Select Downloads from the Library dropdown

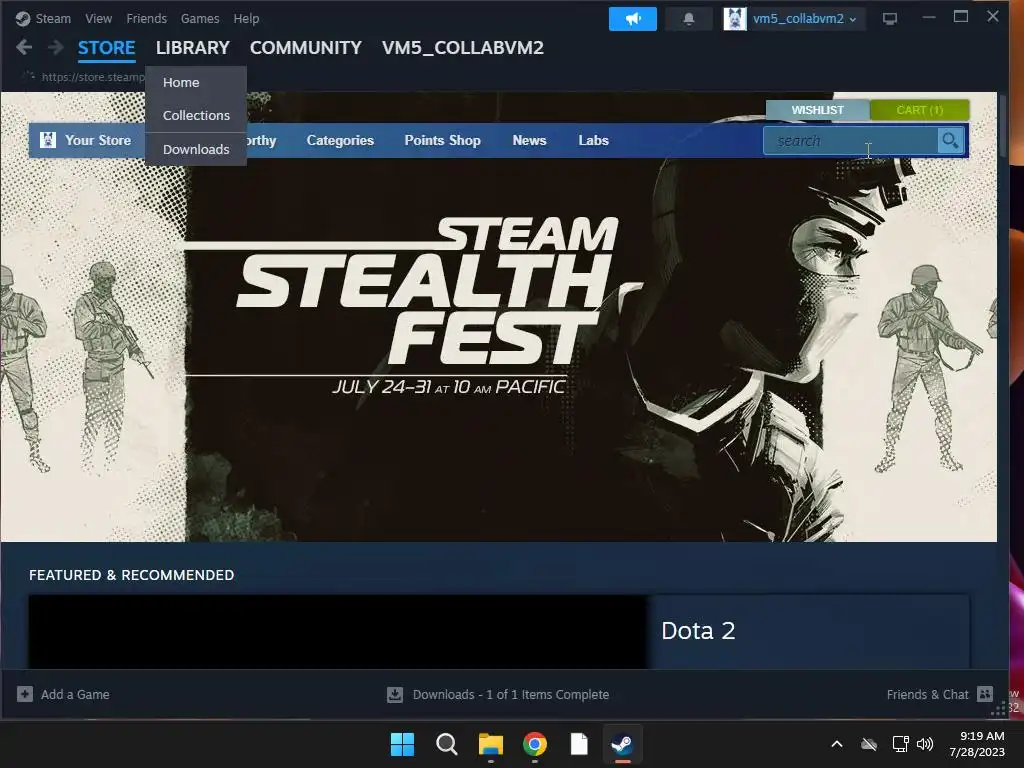pyautogui.click(x=196, y=150)
